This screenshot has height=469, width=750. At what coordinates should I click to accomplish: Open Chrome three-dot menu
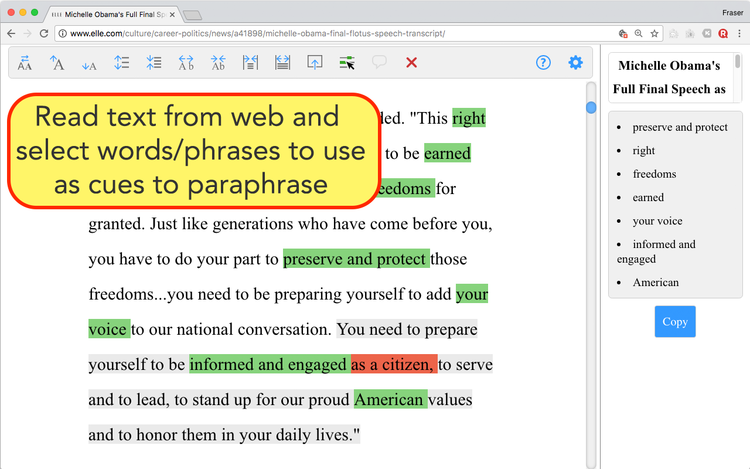[739, 33]
